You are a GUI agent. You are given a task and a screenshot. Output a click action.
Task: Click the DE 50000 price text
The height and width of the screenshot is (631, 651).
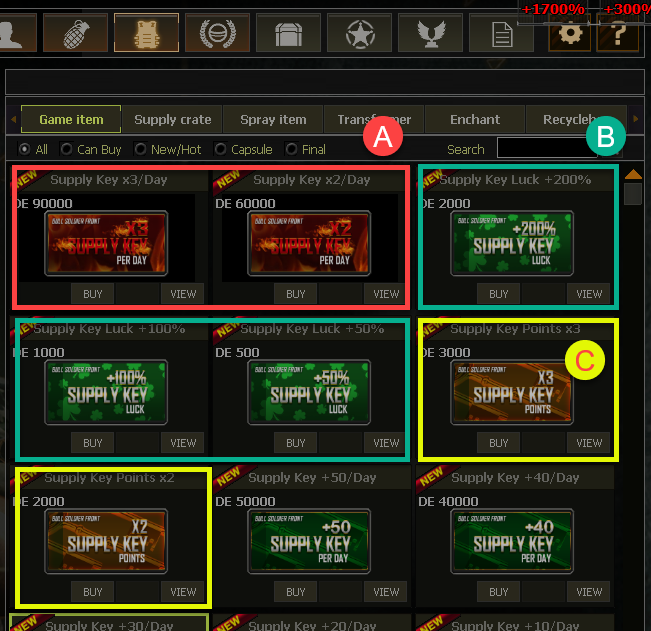(245, 501)
